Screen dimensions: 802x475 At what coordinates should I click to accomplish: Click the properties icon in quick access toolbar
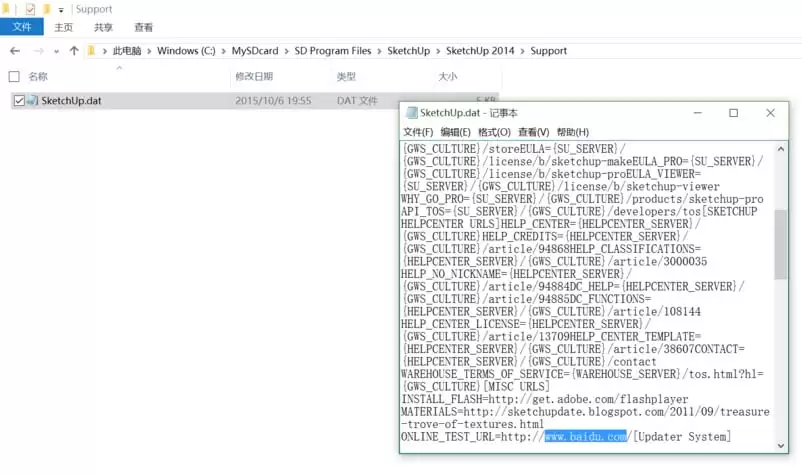pyautogui.click(x=30, y=9)
